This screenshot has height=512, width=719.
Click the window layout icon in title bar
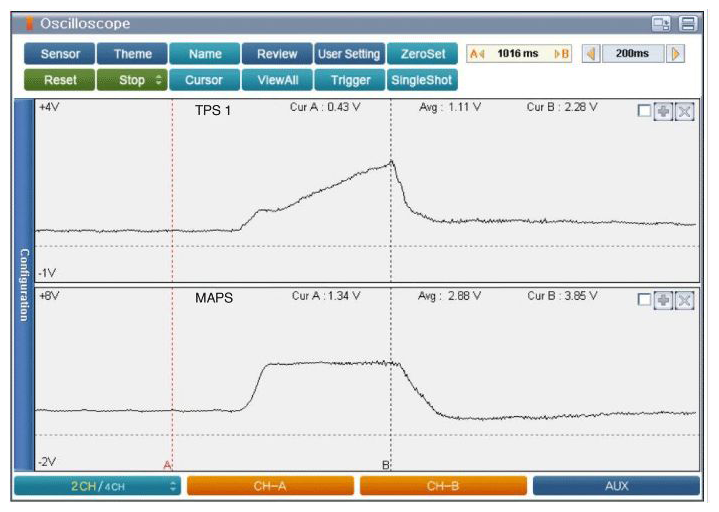pos(660,23)
